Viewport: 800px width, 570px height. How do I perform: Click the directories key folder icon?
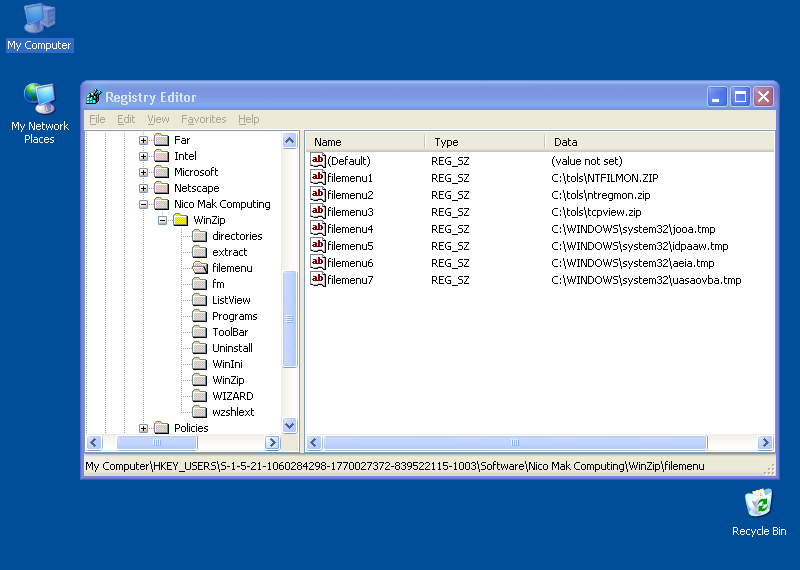tap(200, 236)
